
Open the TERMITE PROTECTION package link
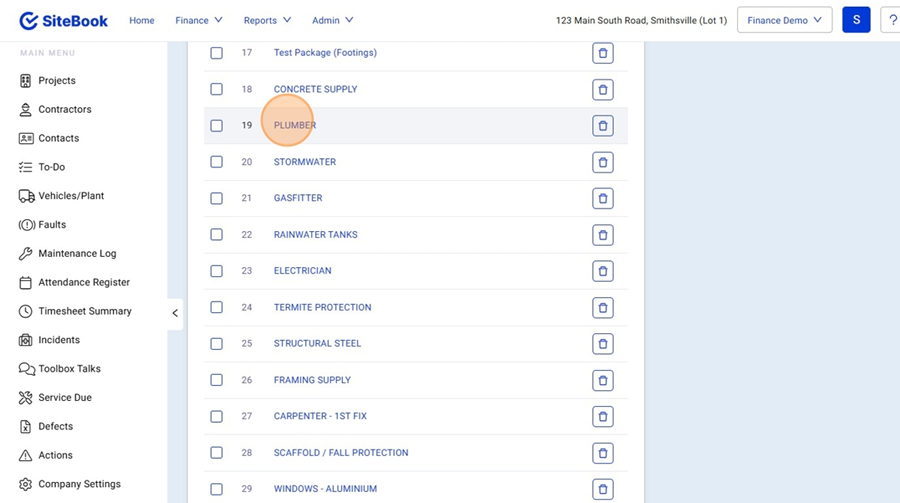[322, 307]
